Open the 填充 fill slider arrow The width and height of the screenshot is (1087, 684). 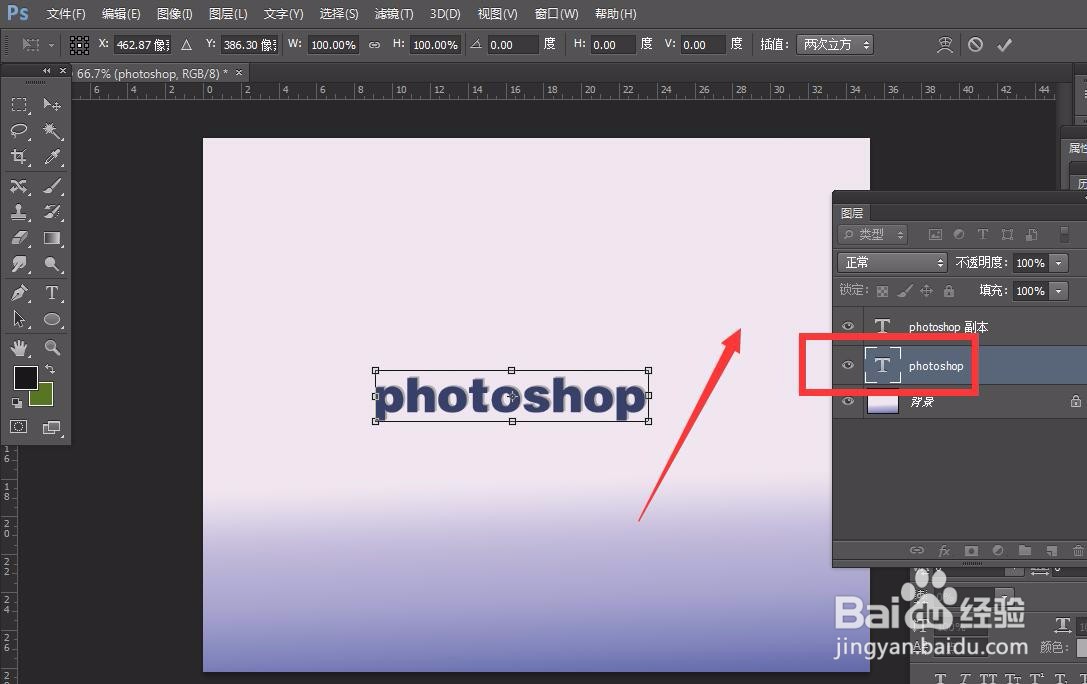click(1059, 291)
